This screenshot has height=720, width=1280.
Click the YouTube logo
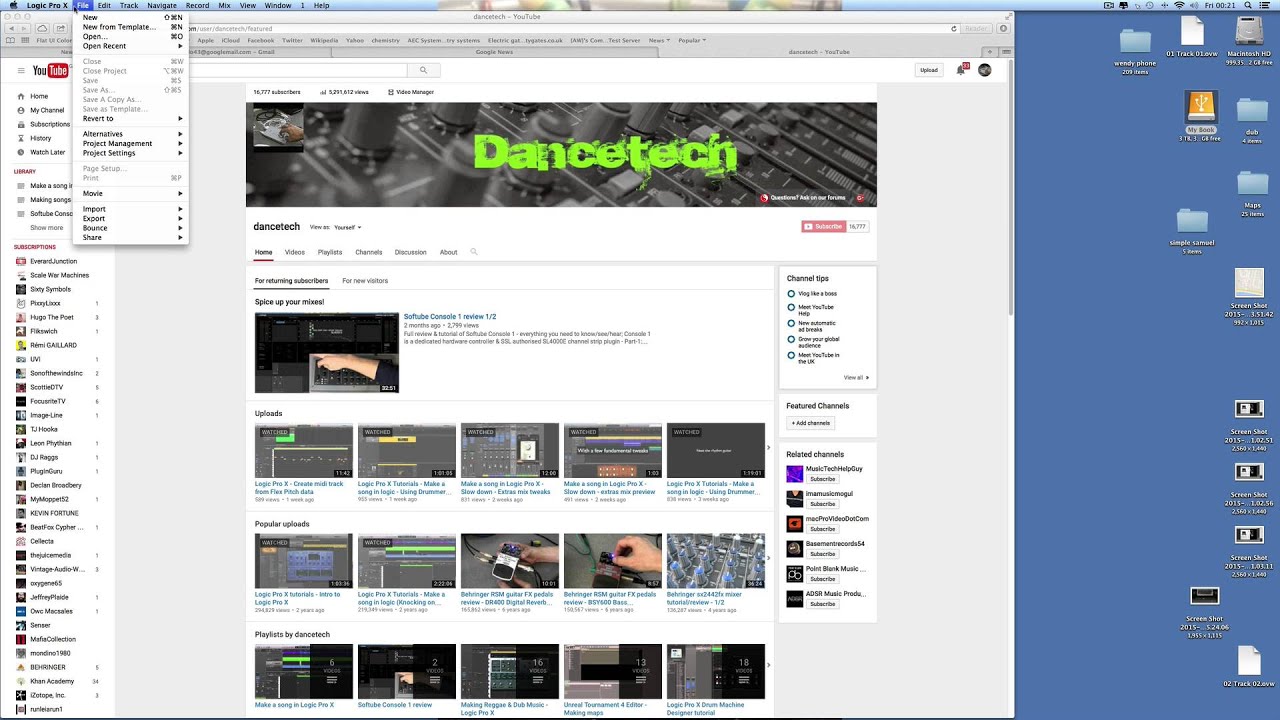(x=50, y=70)
